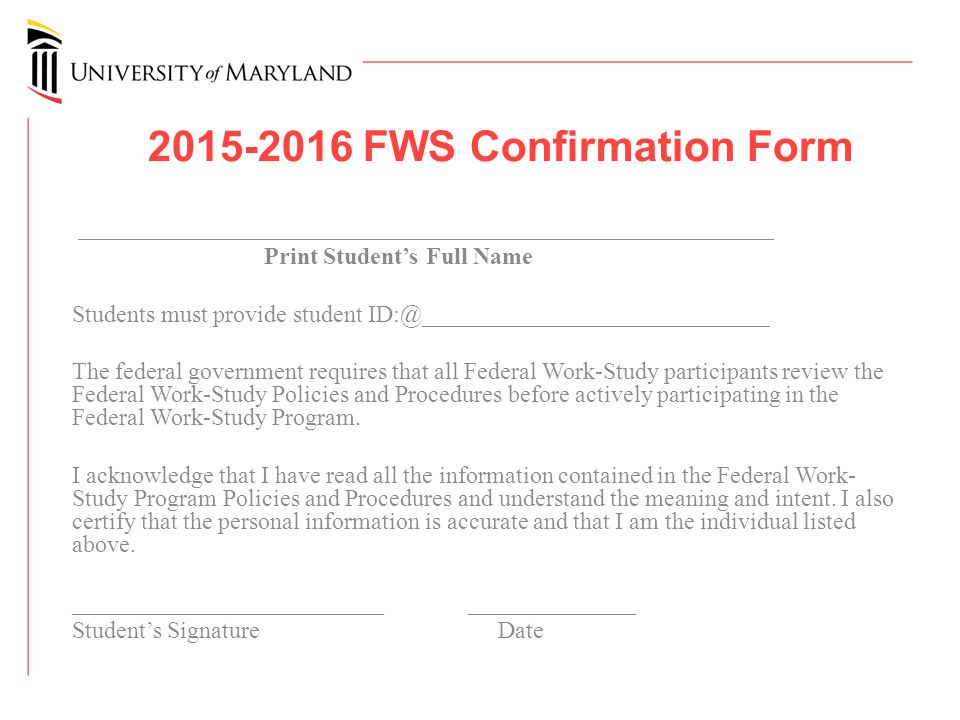Click the FWS abbreviation in the title
Image resolution: width=960 pixels, height=720 pixels.
pyautogui.click(x=409, y=147)
